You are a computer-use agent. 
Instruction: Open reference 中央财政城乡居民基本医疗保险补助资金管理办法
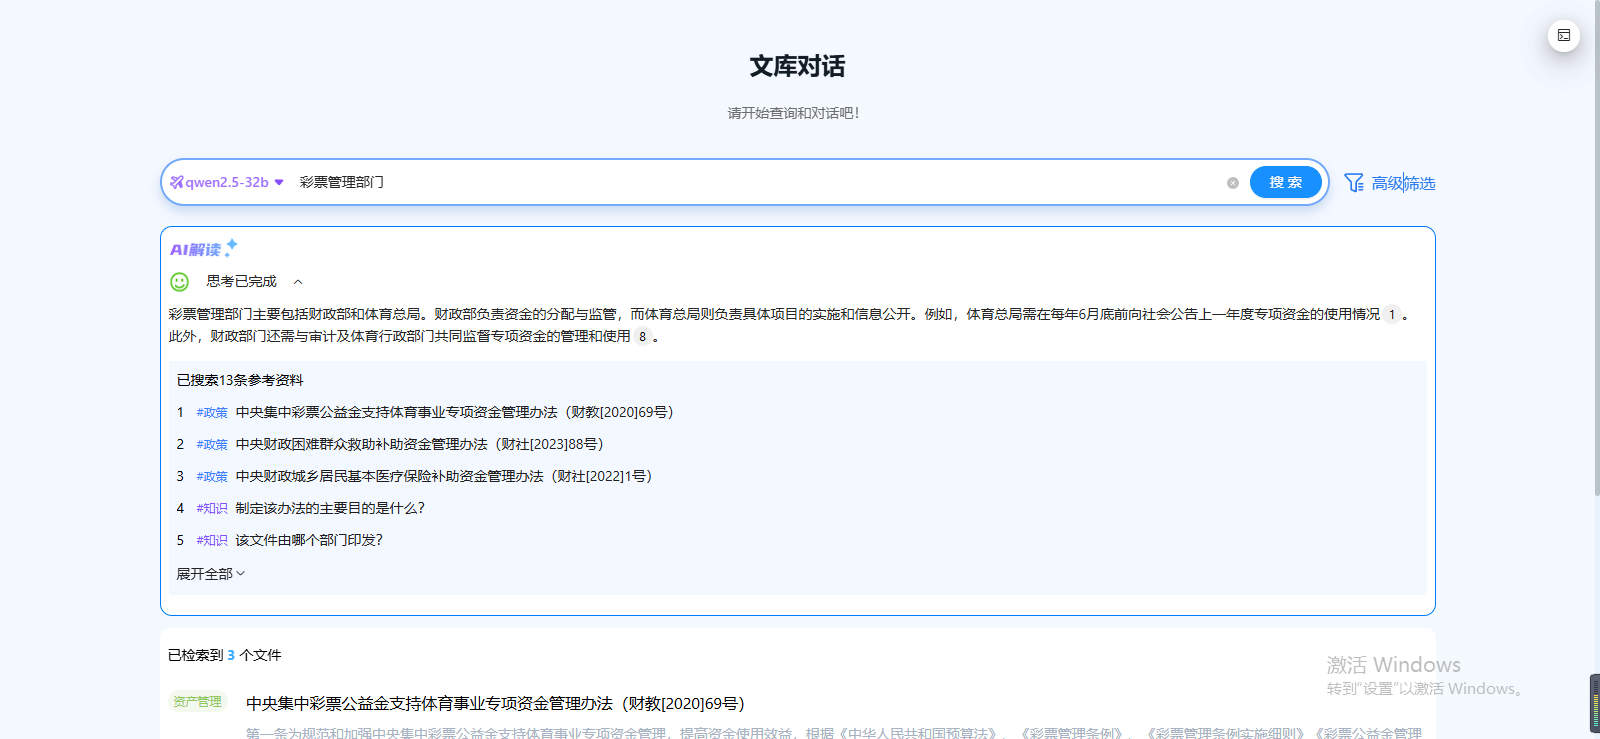443,476
